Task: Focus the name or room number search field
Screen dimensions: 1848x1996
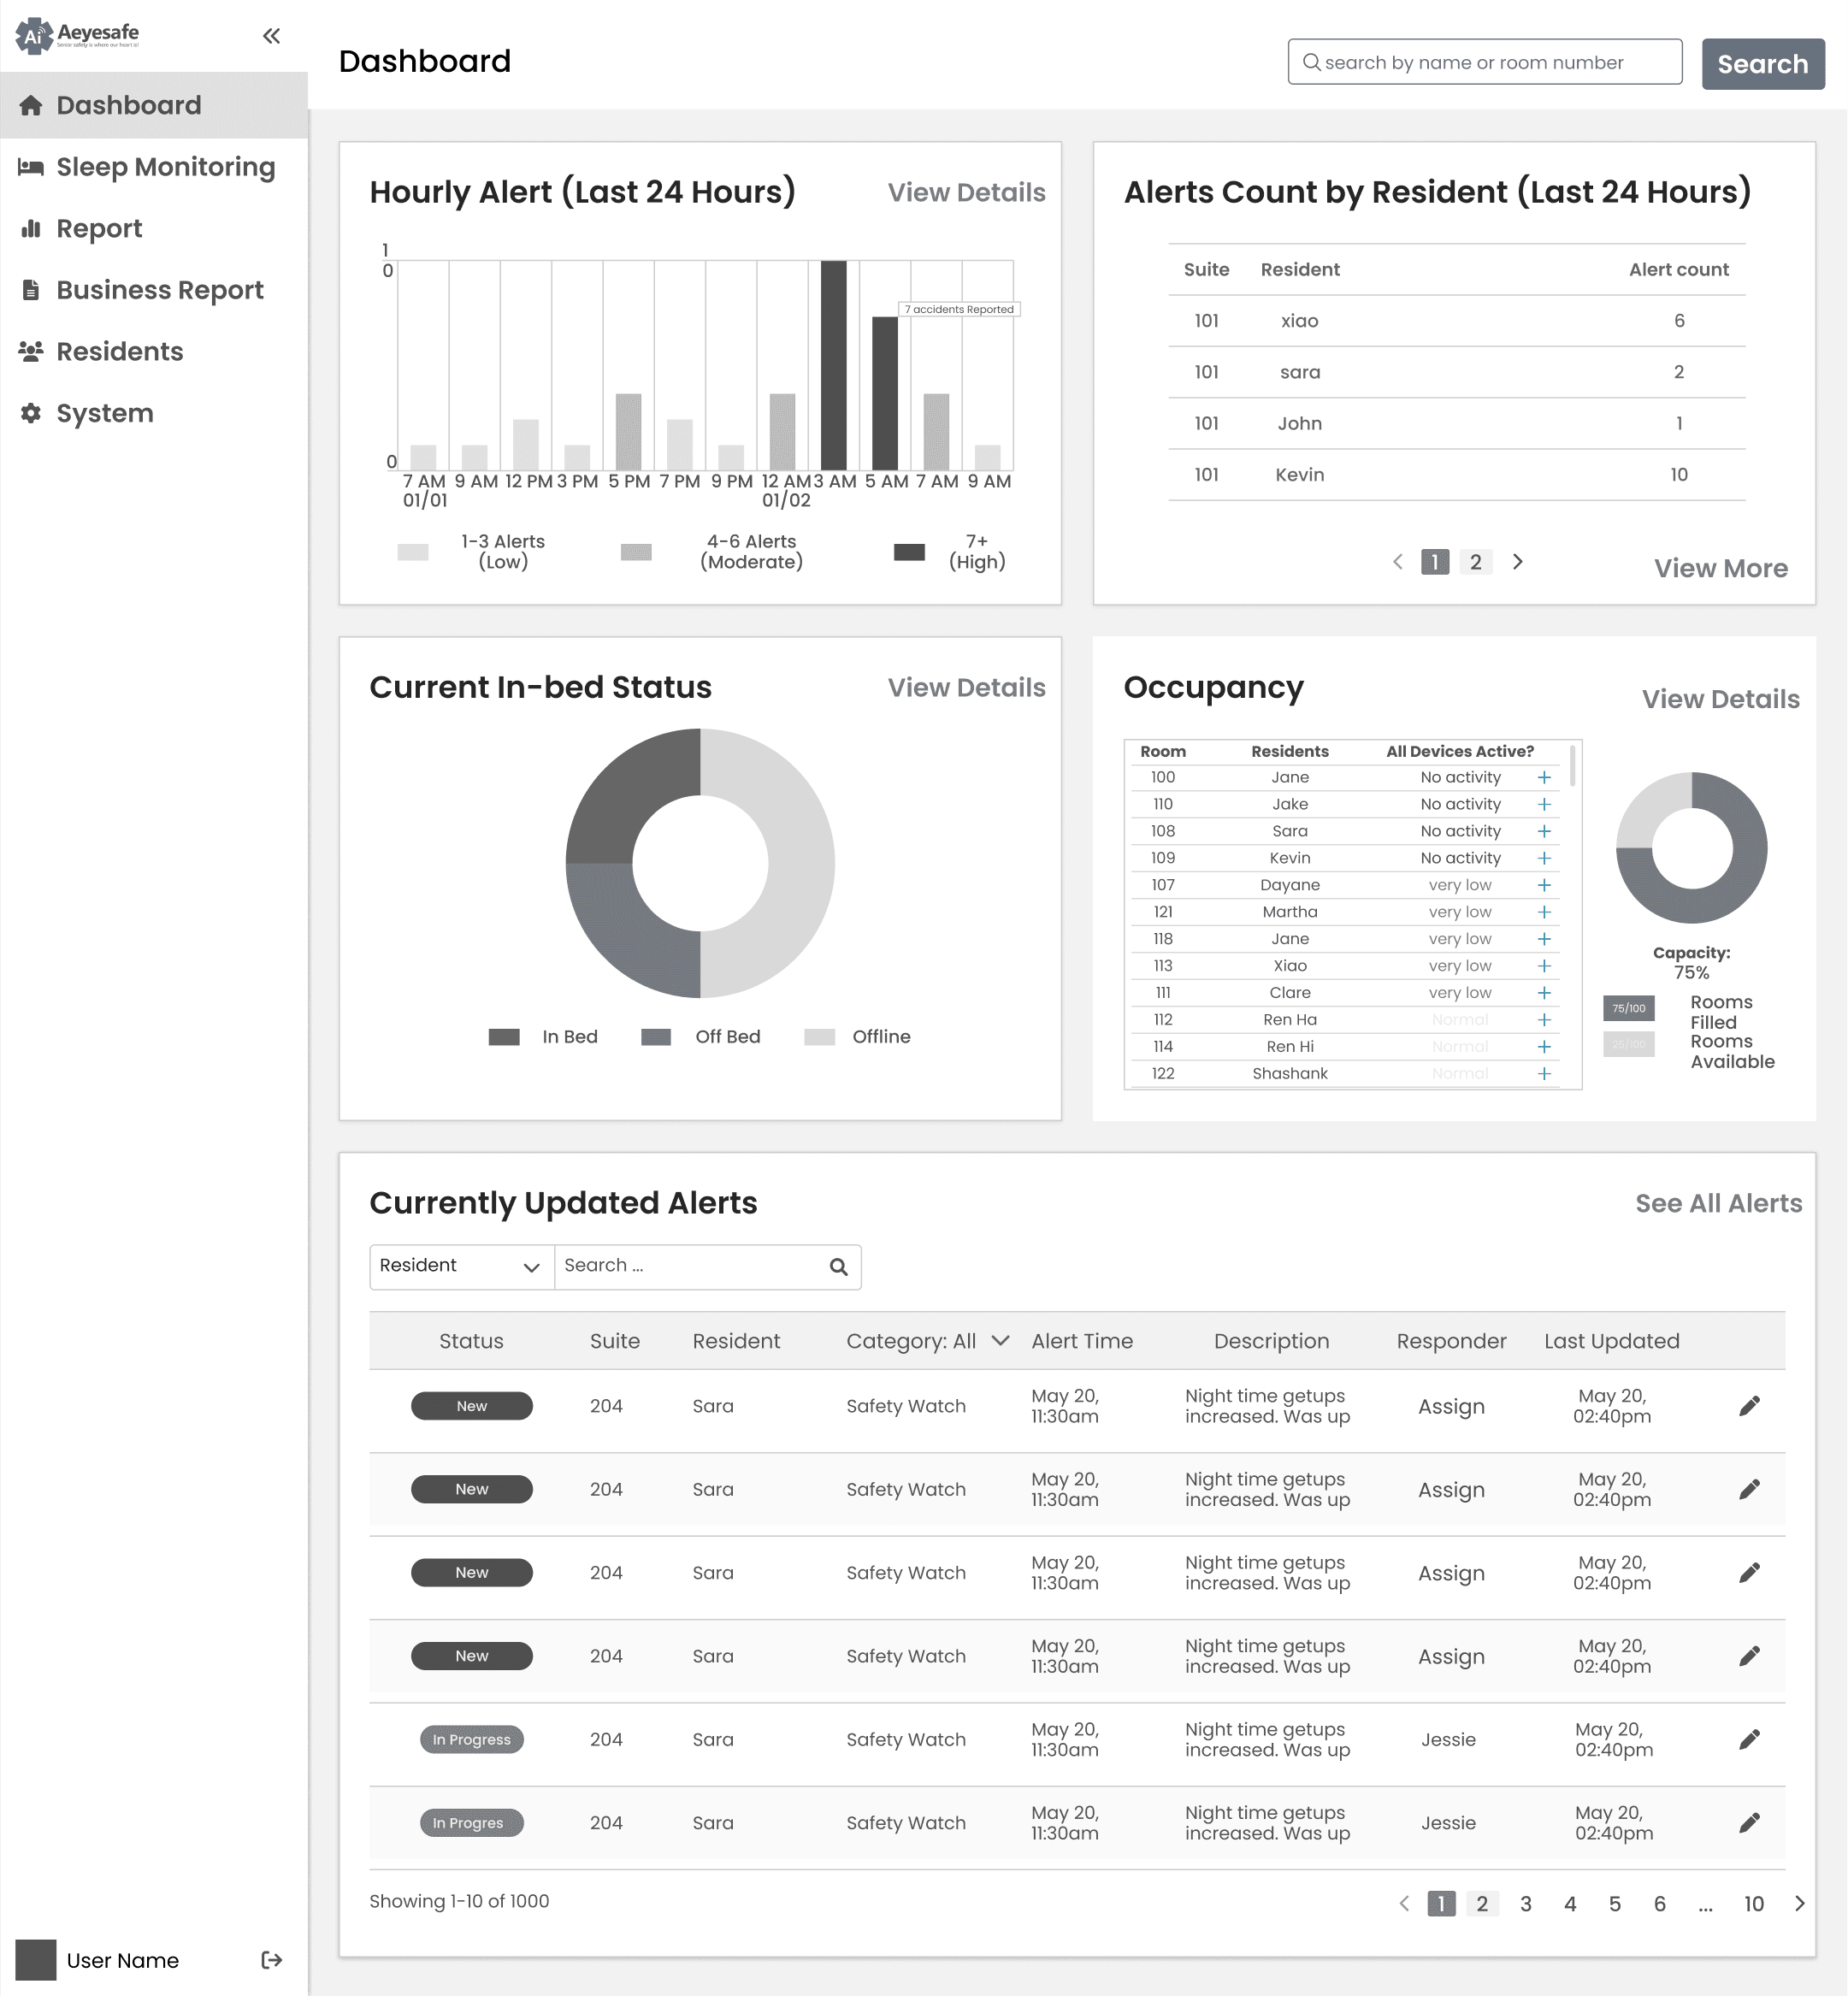Action: (x=1484, y=62)
